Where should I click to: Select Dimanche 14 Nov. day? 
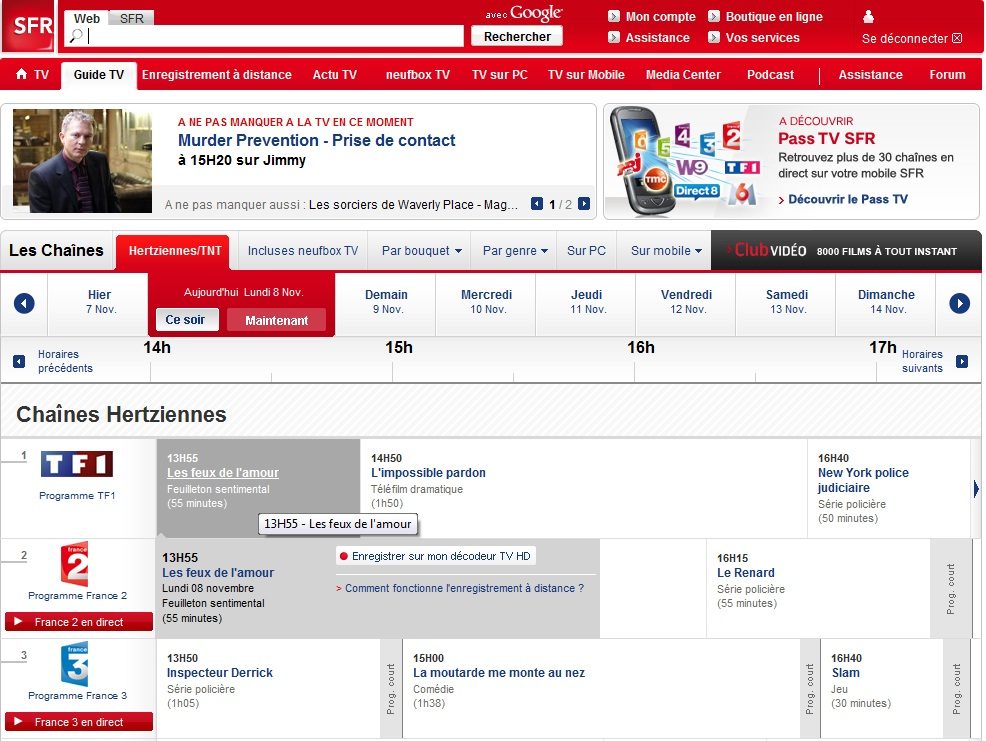coord(886,302)
